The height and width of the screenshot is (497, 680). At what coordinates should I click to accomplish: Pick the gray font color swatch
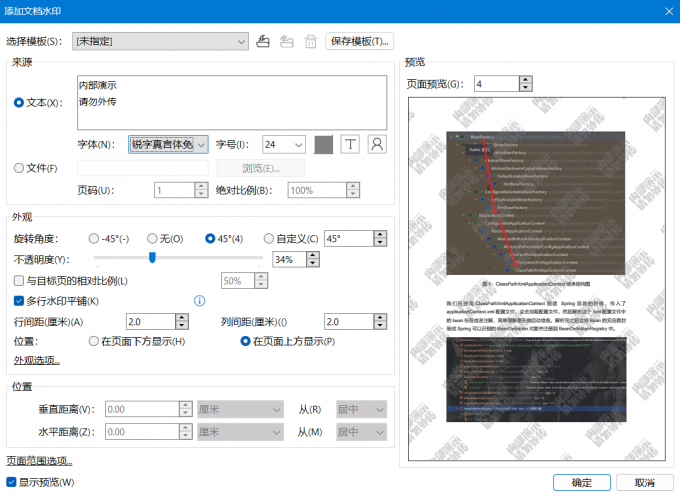point(324,144)
